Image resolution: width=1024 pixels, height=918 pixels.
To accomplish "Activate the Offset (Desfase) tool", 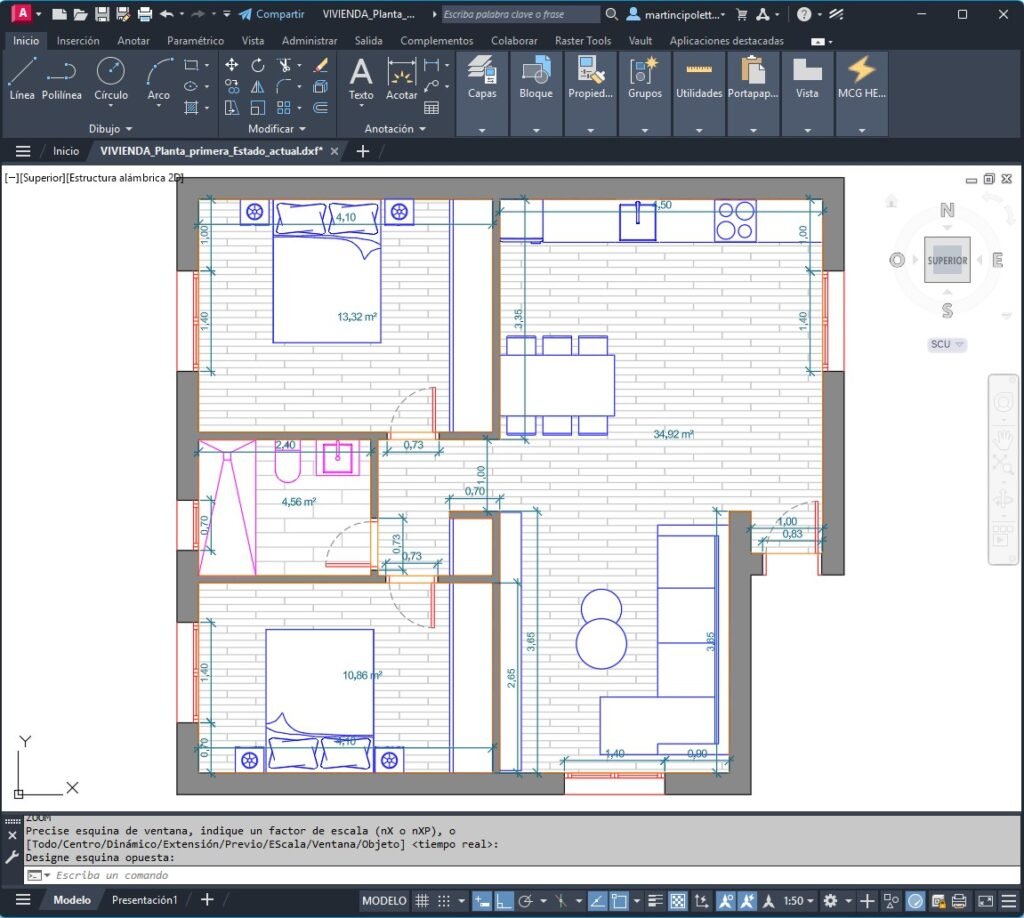I will pos(320,108).
